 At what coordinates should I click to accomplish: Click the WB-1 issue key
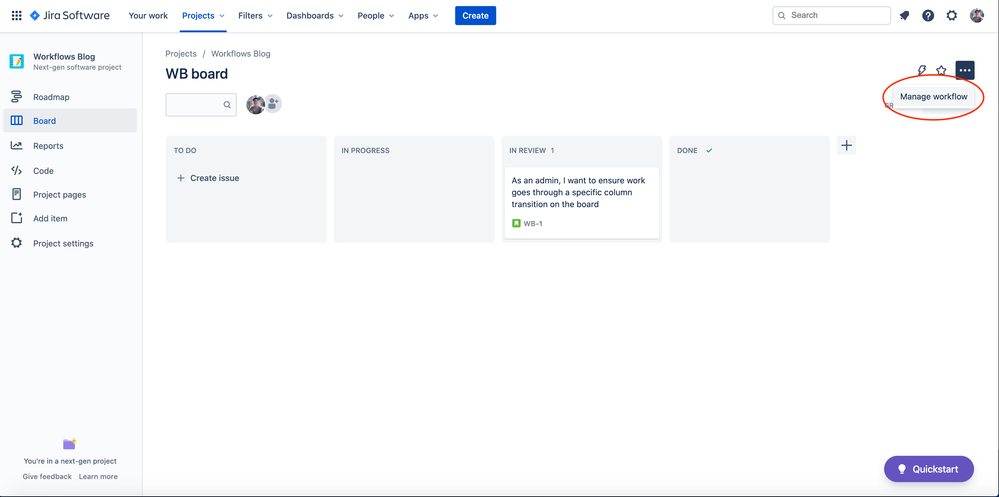[533, 224]
